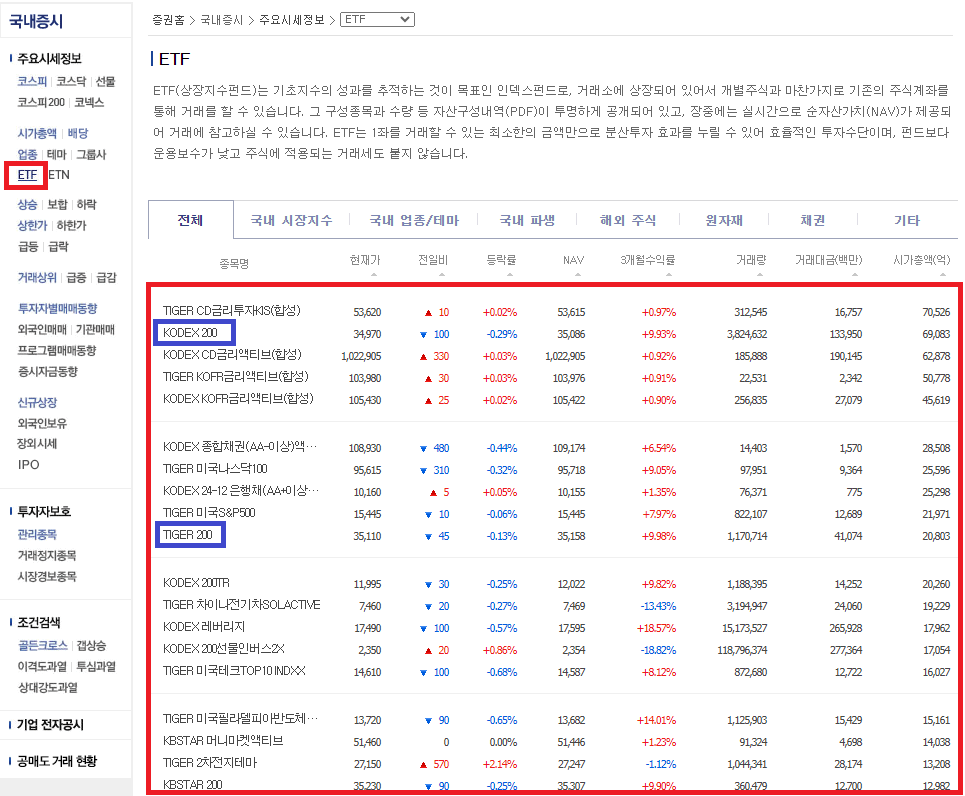This screenshot has width=965, height=796.
Task: Open 외국인매매 sidebar link
Action: tap(42, 329)
